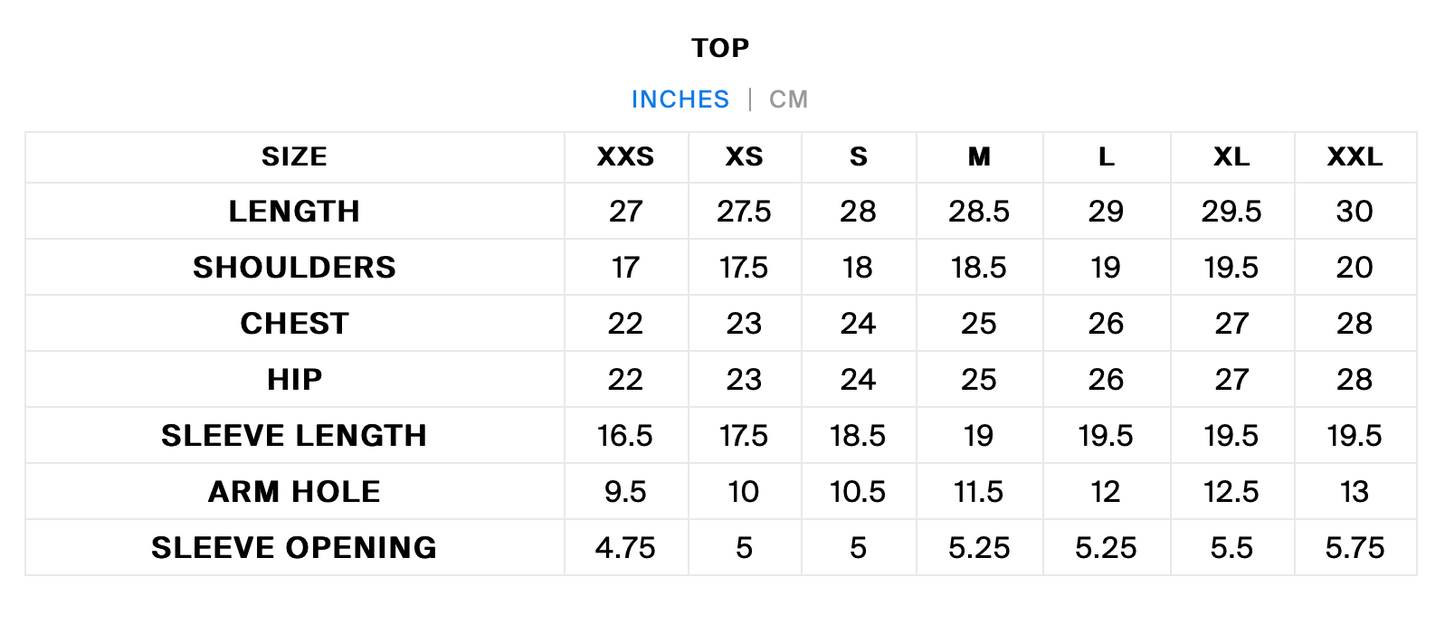Viewport: 1445px width, 624px height.
Task: Click the TOP chart heading
Action: click(x=720, y=48)
